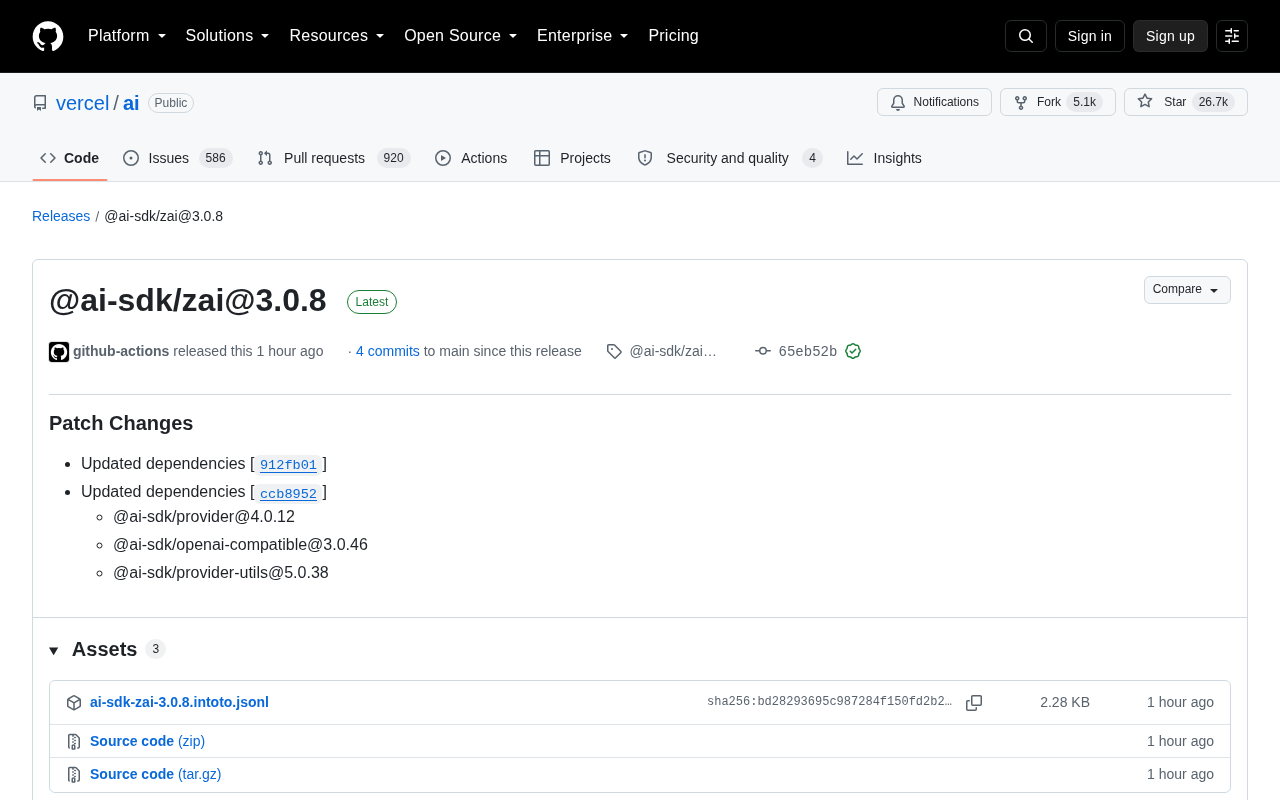The width and height of the screenshot is (1280, 800).
Task: Click the Sign in button
Action: tap(1090, 36)
